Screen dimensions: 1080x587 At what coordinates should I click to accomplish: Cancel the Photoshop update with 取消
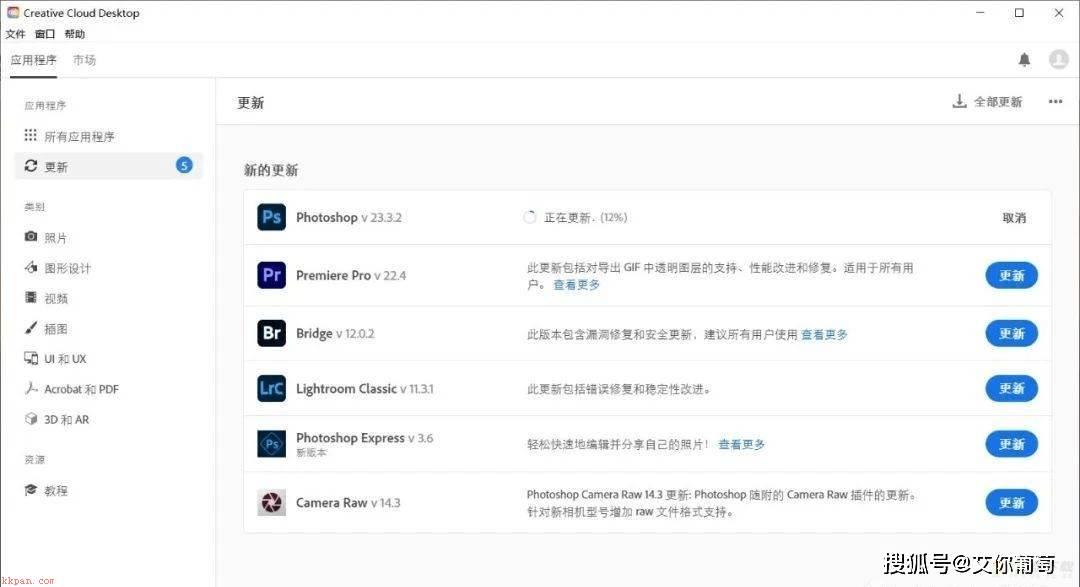point(1014,218)
